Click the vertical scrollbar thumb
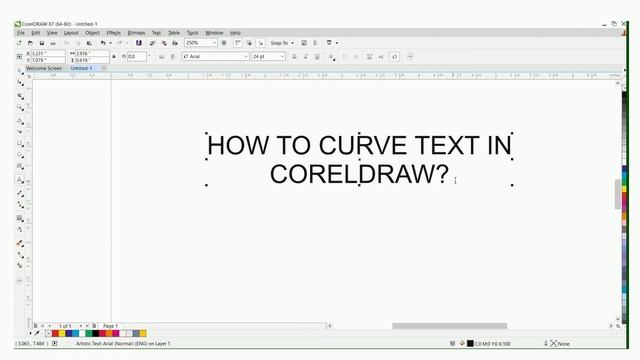 pos(618,194)
